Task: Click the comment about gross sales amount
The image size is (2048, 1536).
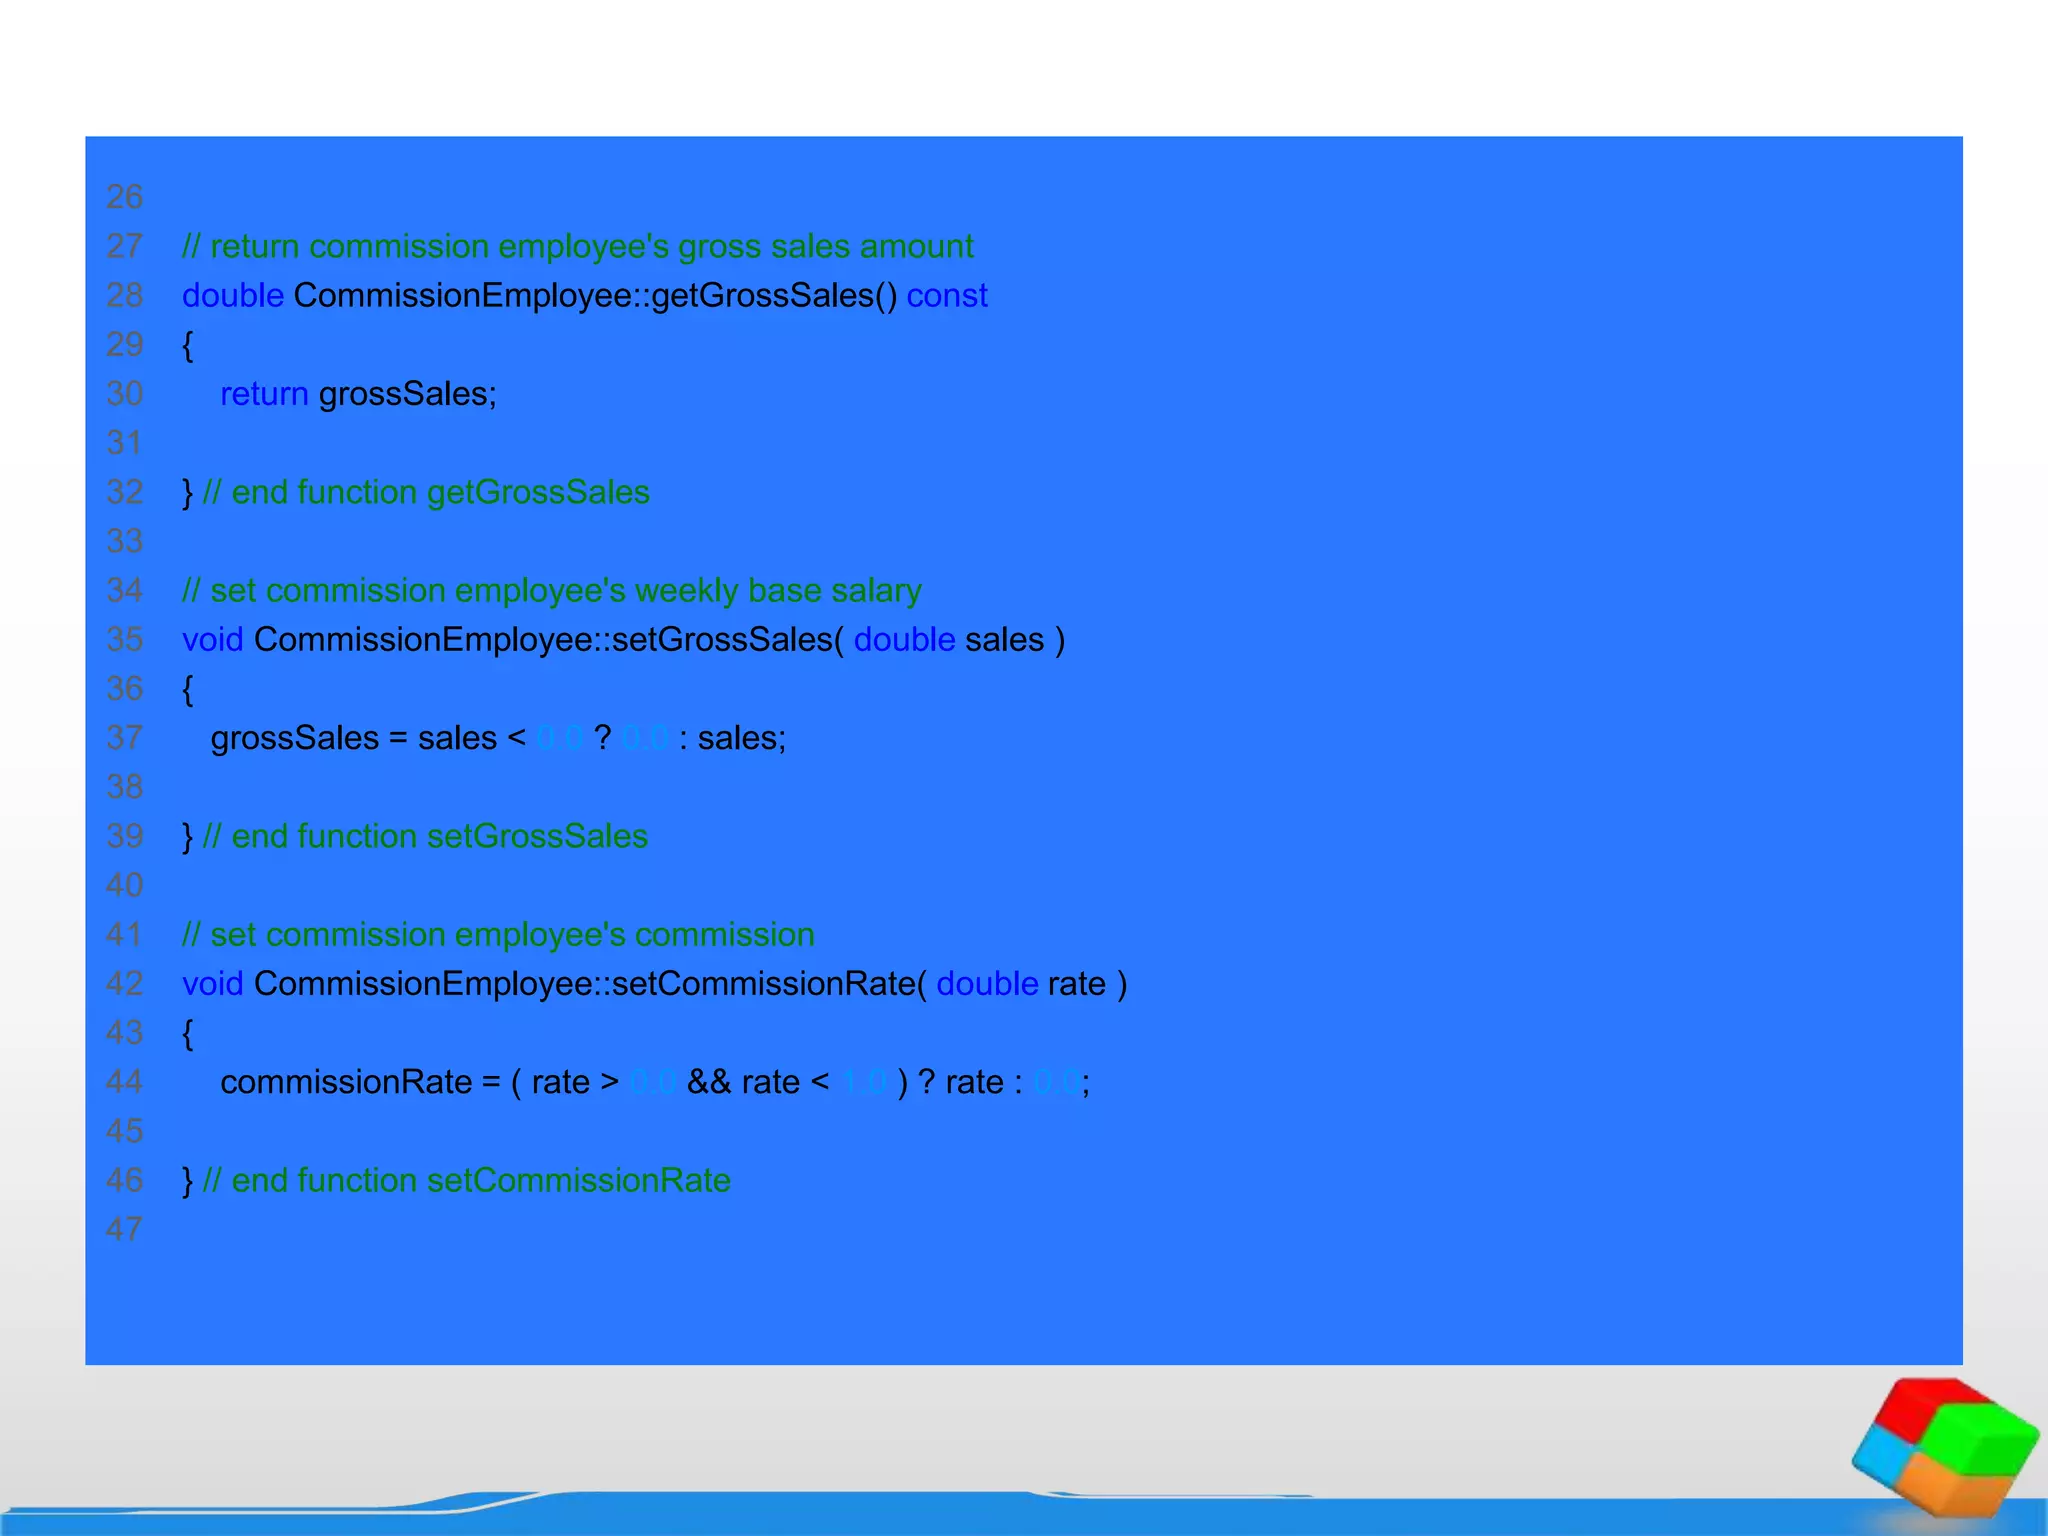Action: 577,246
